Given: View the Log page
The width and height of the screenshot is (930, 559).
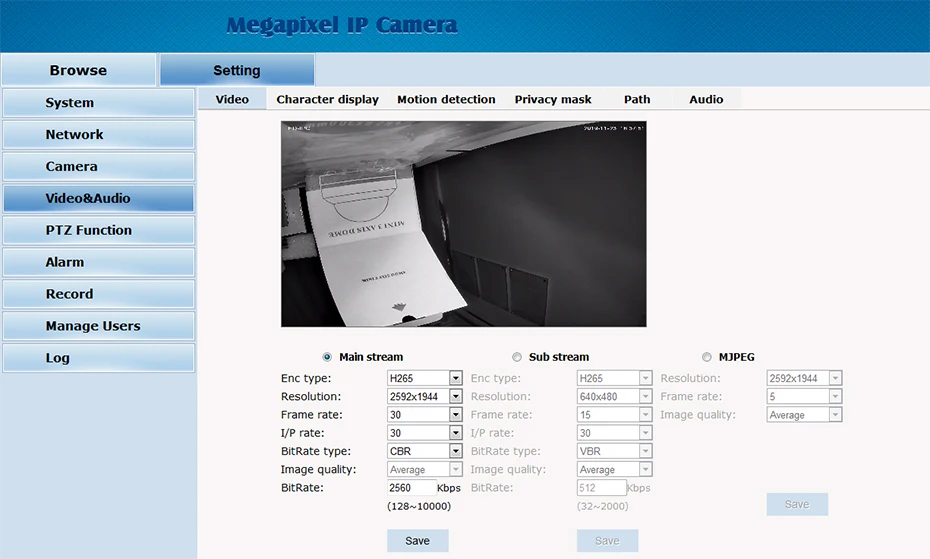Looking at the screenshot, I should (98, 358).
